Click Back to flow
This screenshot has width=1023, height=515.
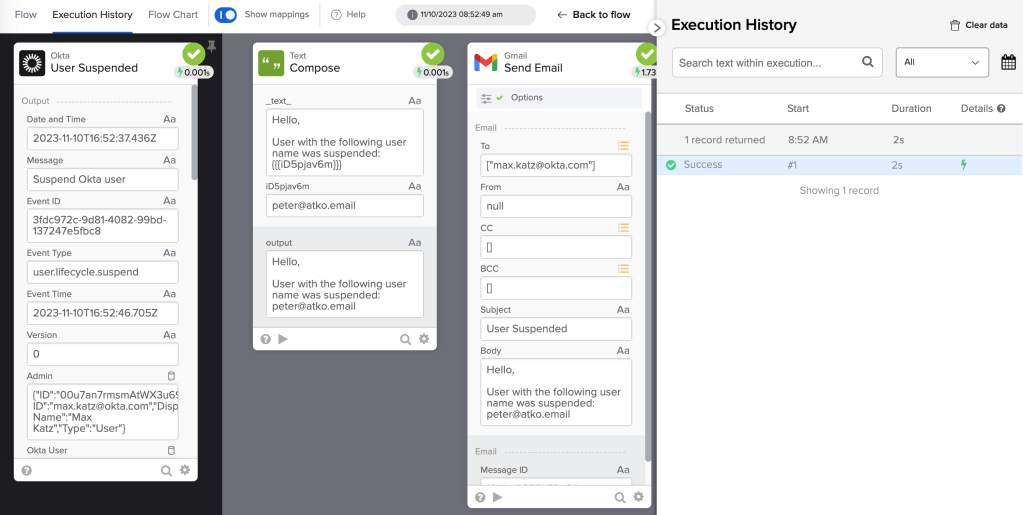tap(593, 15)
